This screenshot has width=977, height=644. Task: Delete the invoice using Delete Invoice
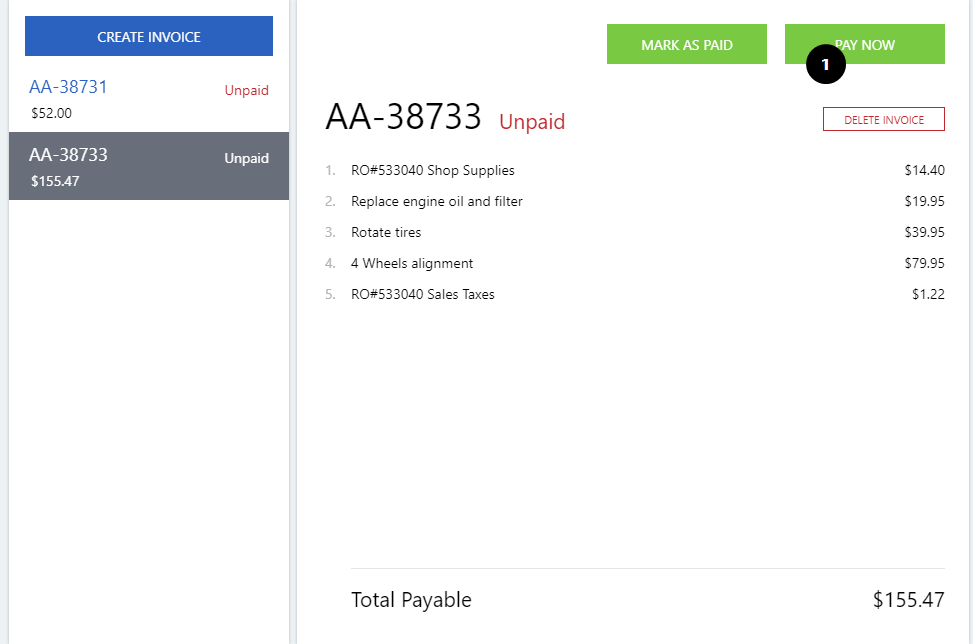pyautogui.click(x=883, y=120)
